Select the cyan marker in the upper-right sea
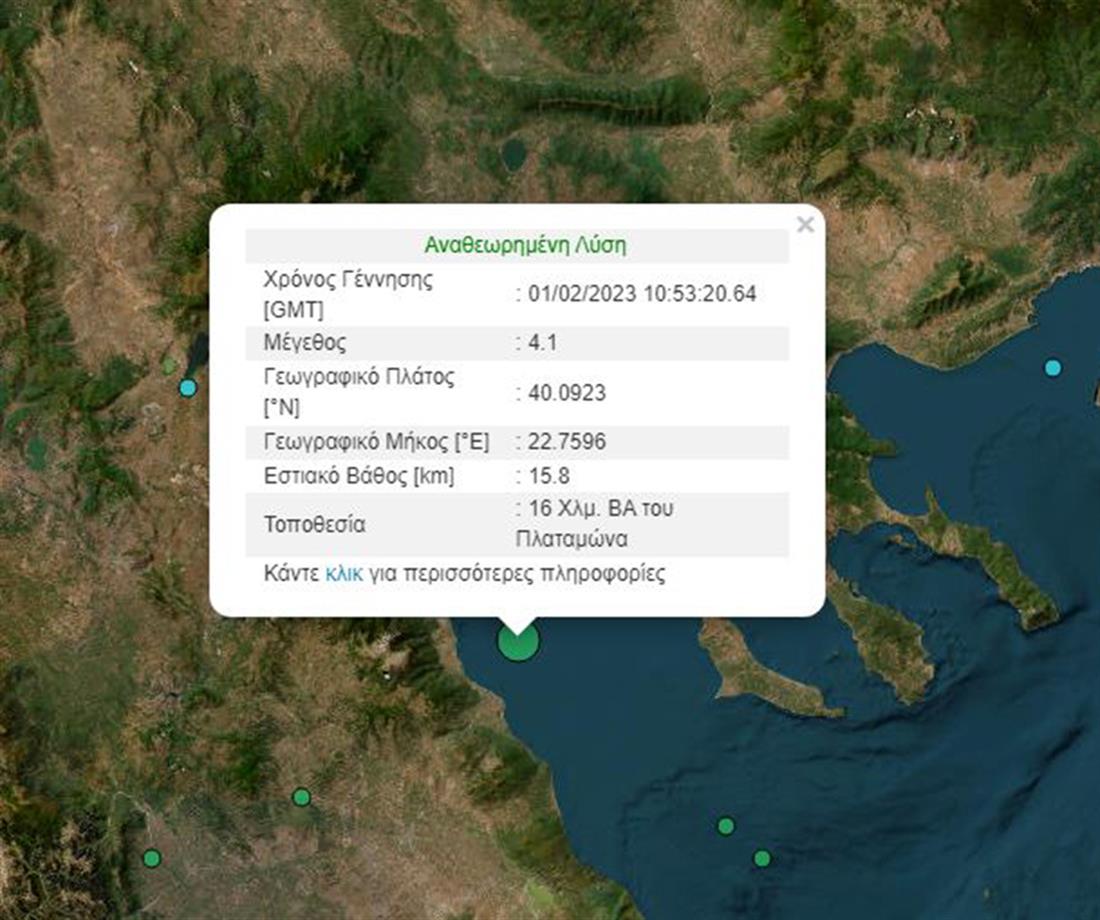Image resolution: width=1100 pixels, height=920 pixels. (x=1052, y=368)
